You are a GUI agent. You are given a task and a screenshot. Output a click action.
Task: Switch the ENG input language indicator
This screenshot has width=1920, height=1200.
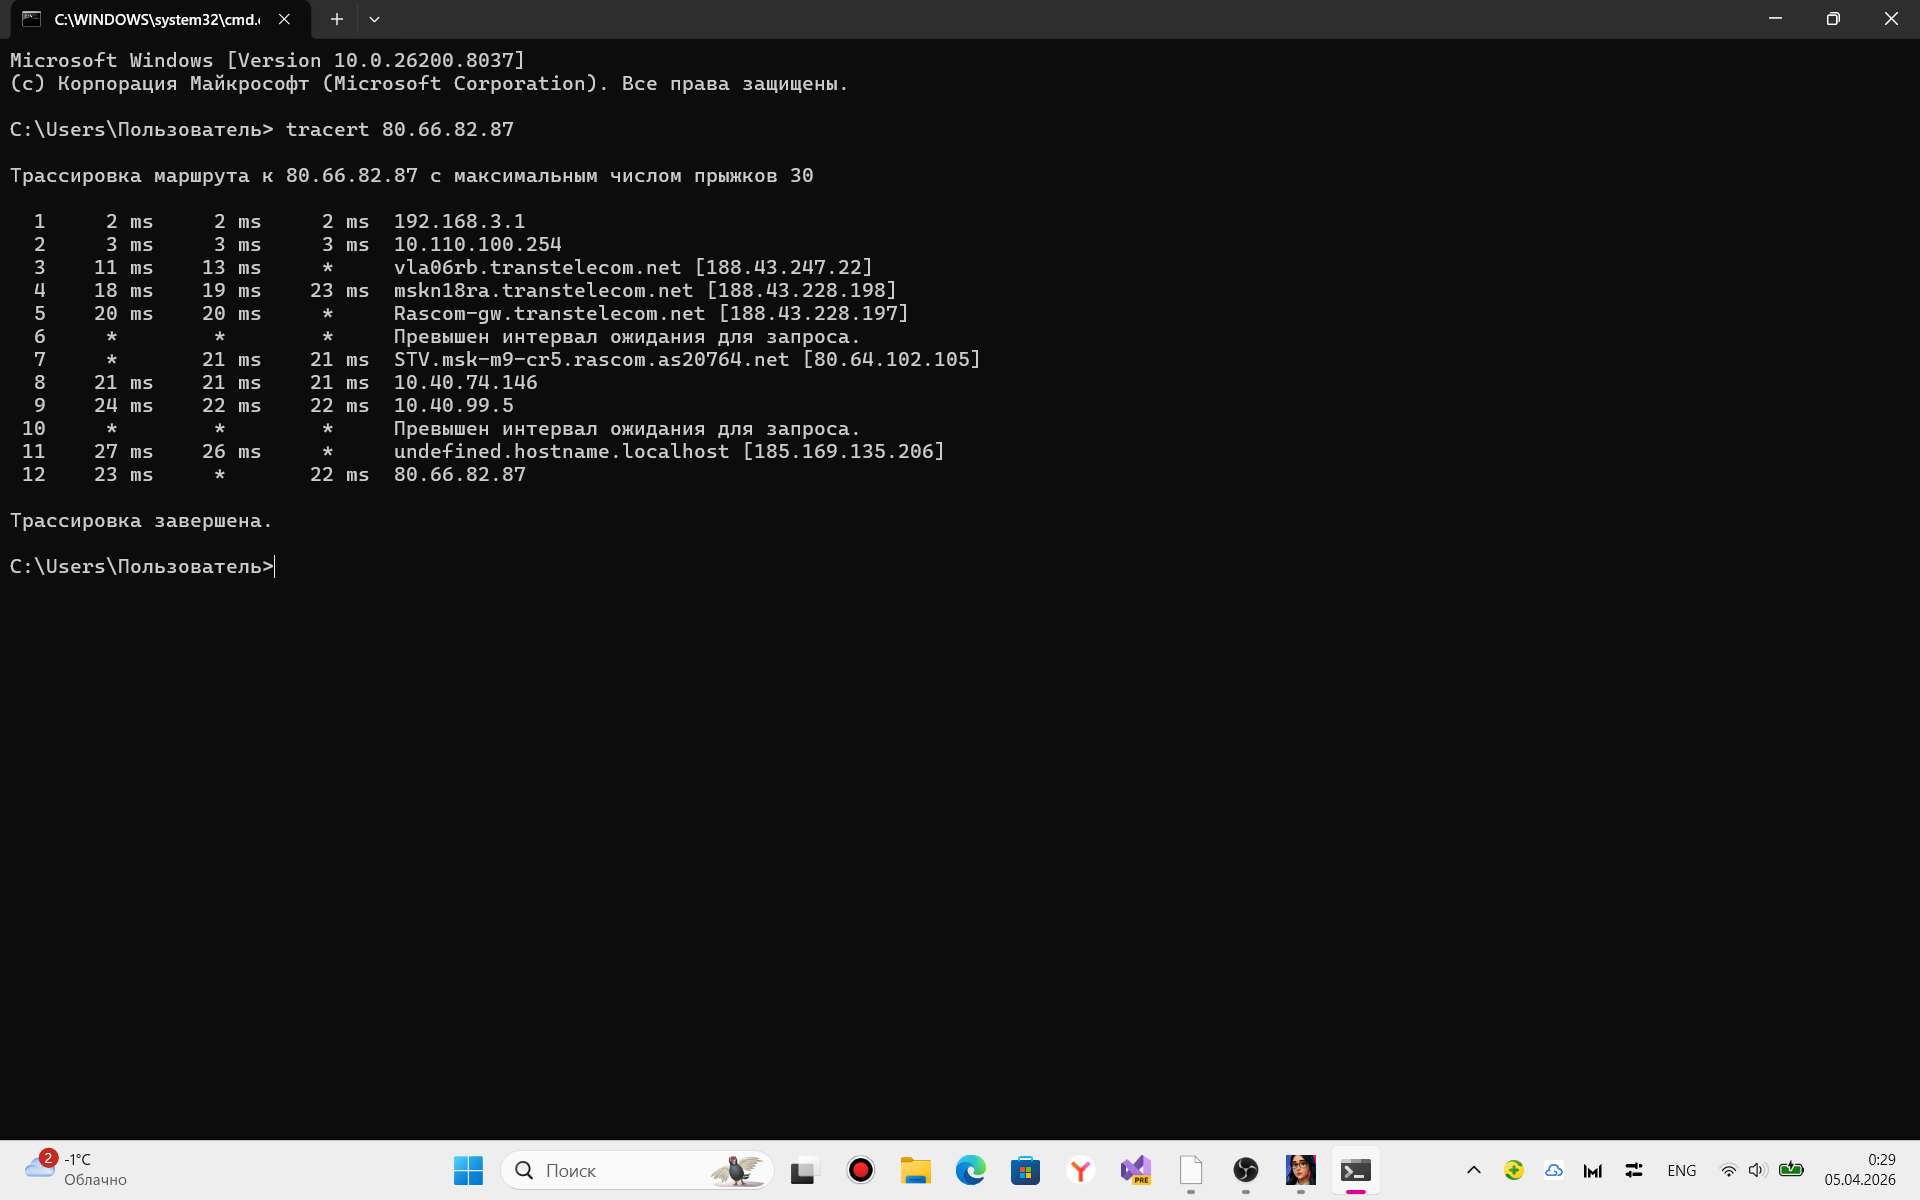[1681, 1170]
